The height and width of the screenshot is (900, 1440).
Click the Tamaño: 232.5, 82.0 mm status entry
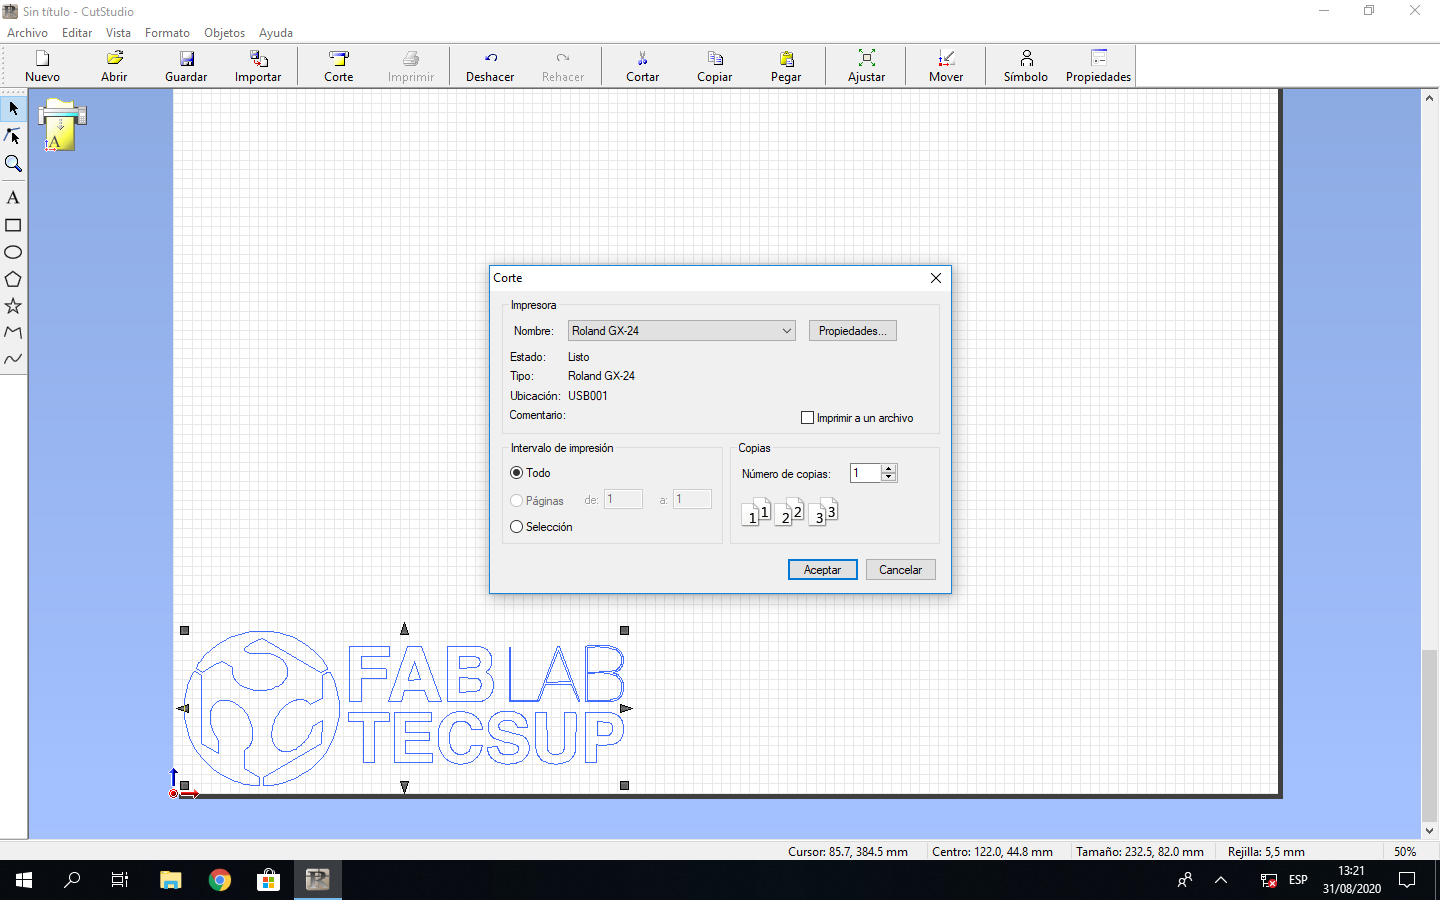(1140, 852)
